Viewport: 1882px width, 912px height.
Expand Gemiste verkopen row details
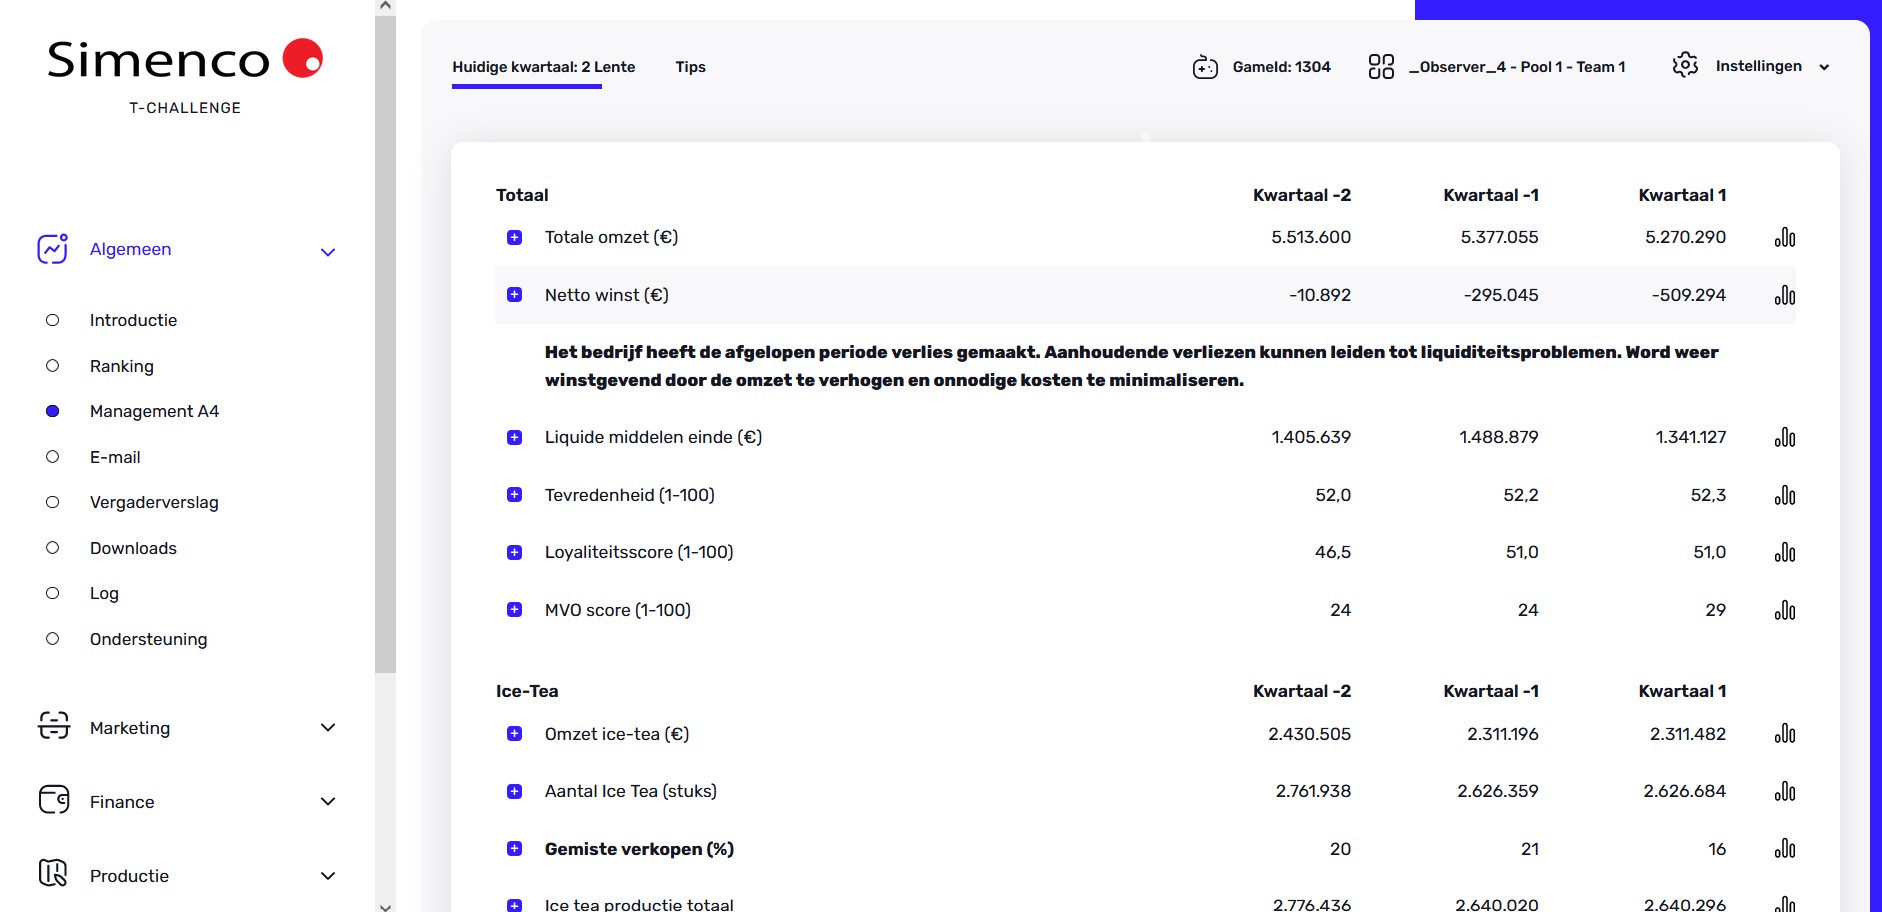(x=514, y=849)
